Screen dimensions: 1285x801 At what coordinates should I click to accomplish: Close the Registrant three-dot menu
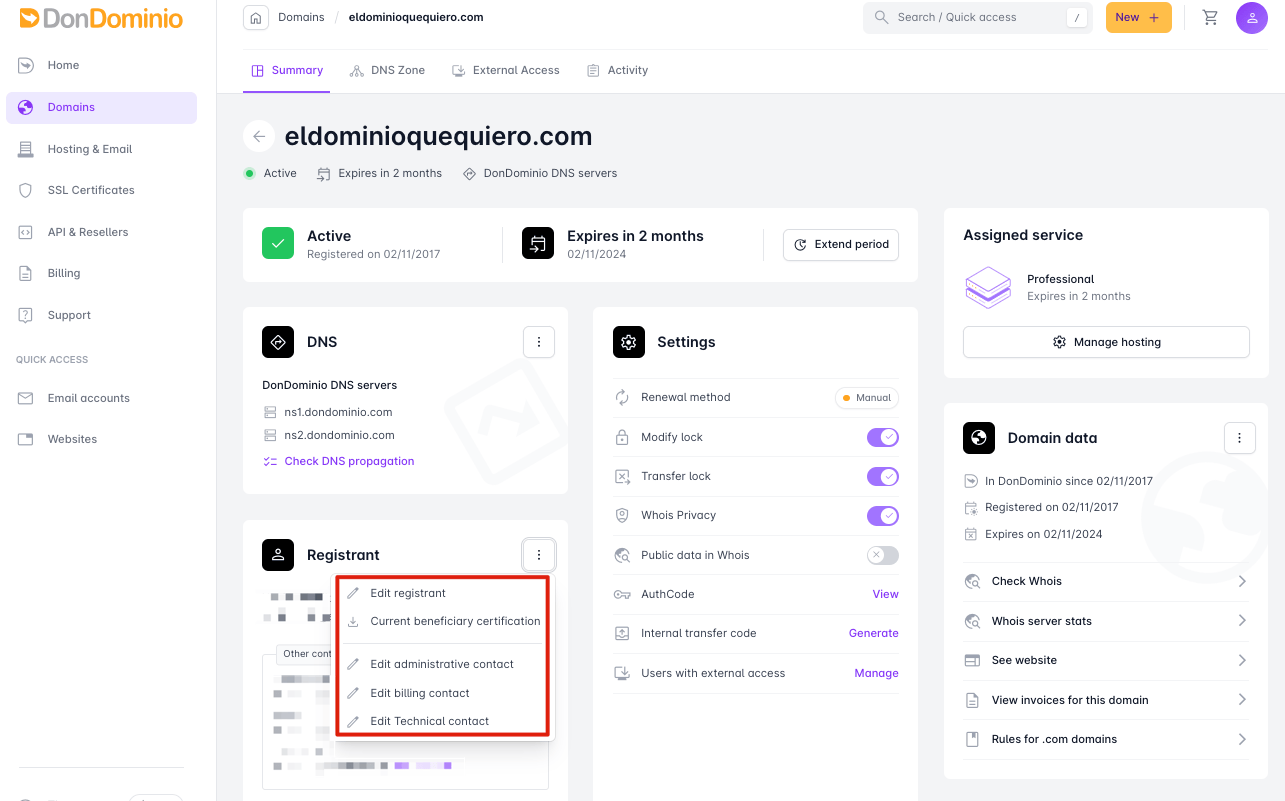(539, 555)
